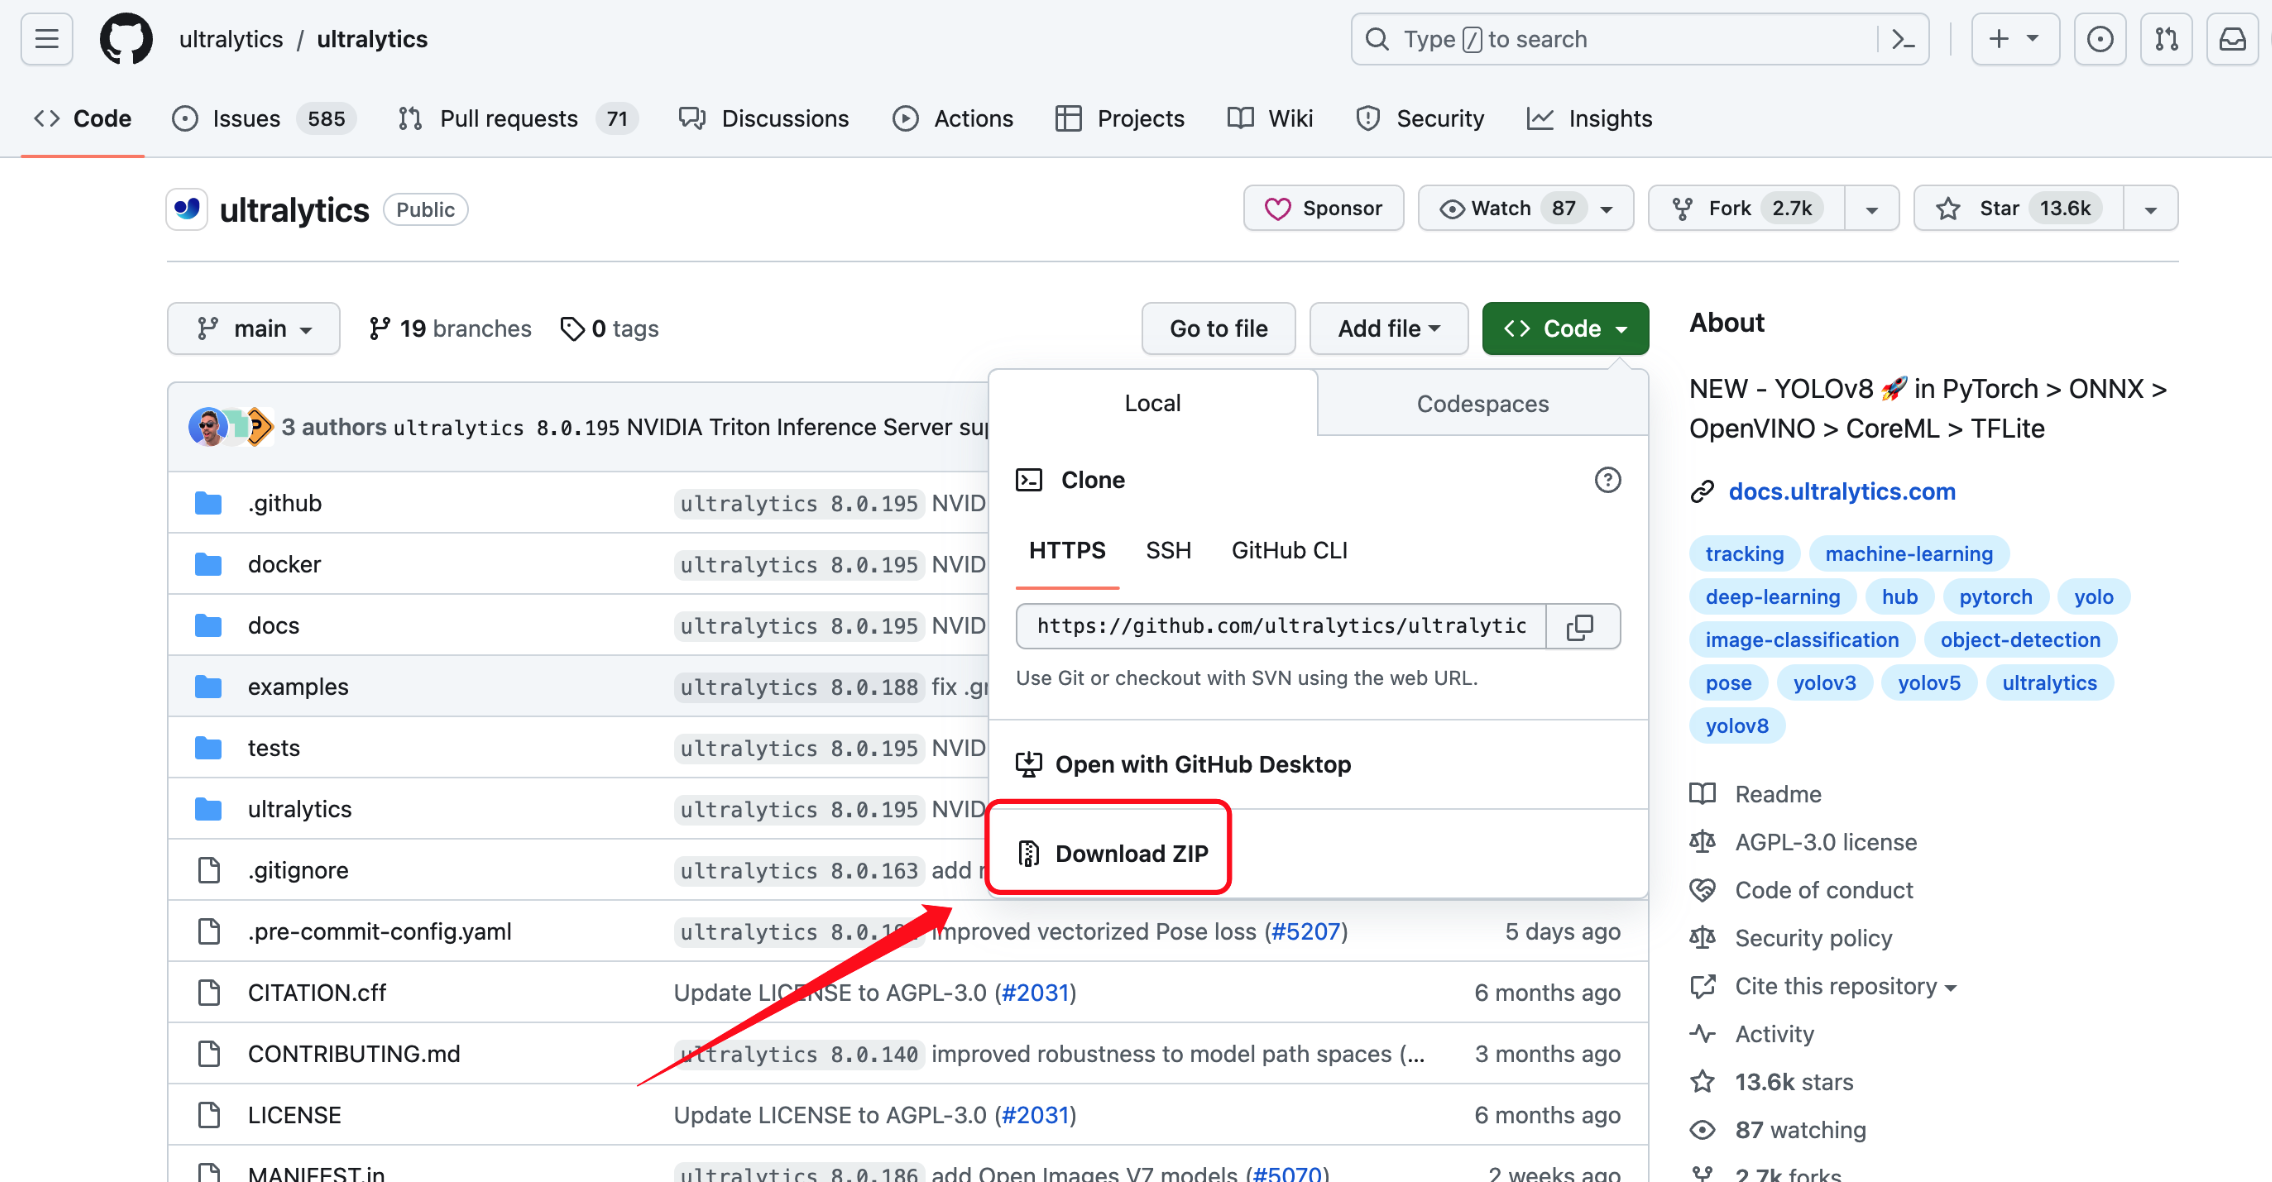The image size is (2272, 1182).
Task: Copy the HTTPS clone URL
Action: coord(1581,627)
